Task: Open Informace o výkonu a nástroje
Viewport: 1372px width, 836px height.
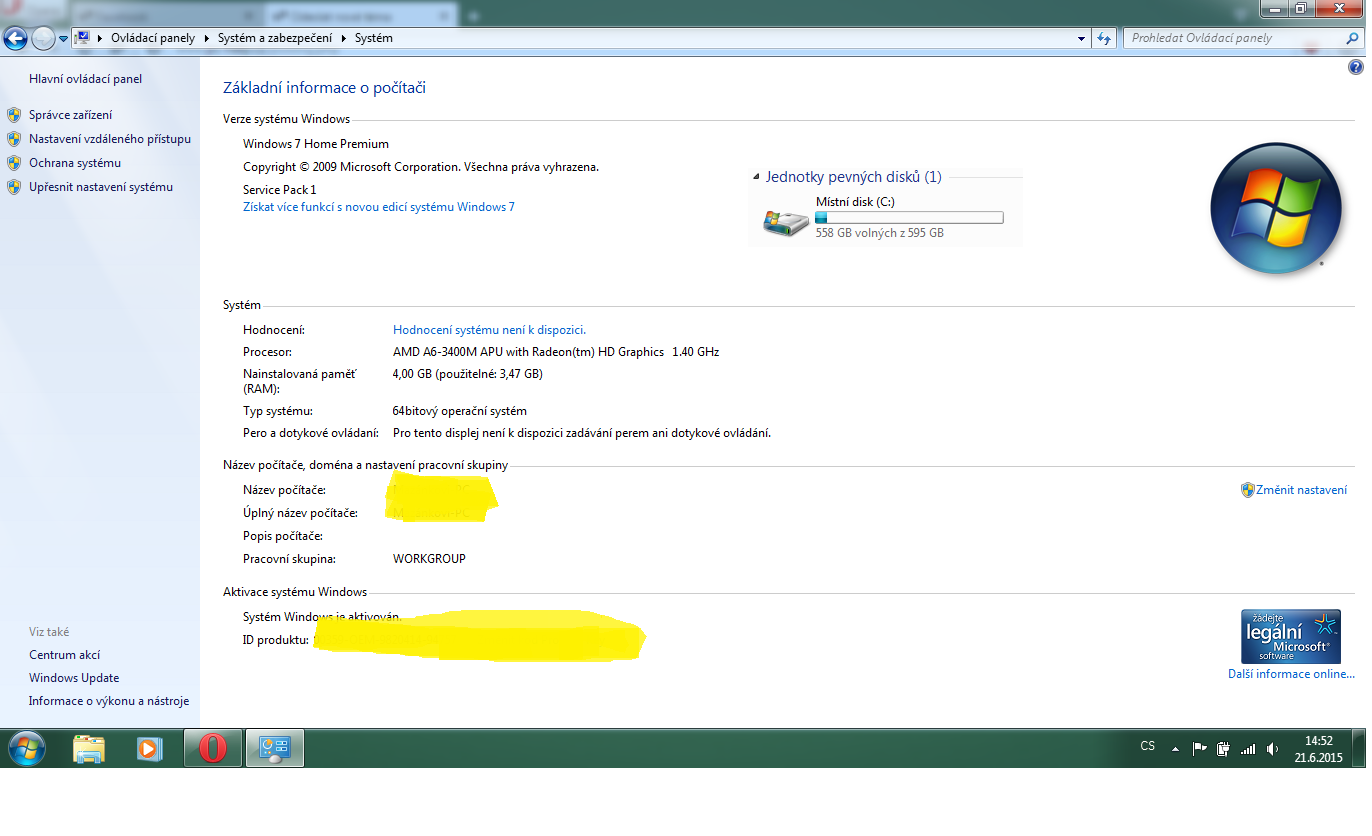Action: coord(109,701)
